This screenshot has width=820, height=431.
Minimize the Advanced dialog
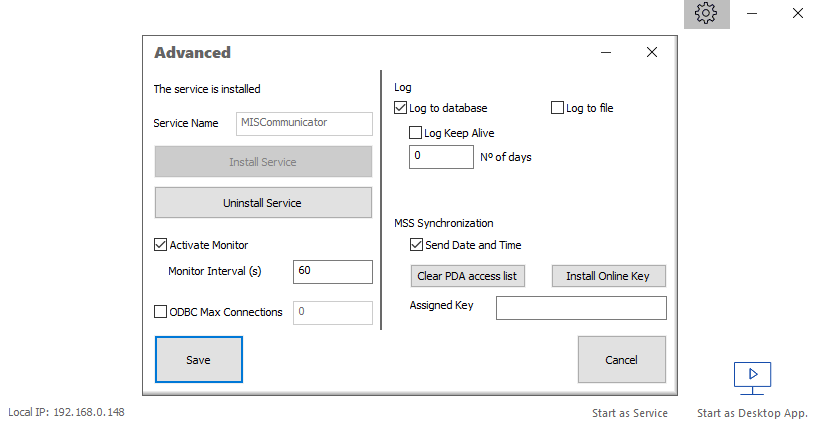tap(606, 52)
